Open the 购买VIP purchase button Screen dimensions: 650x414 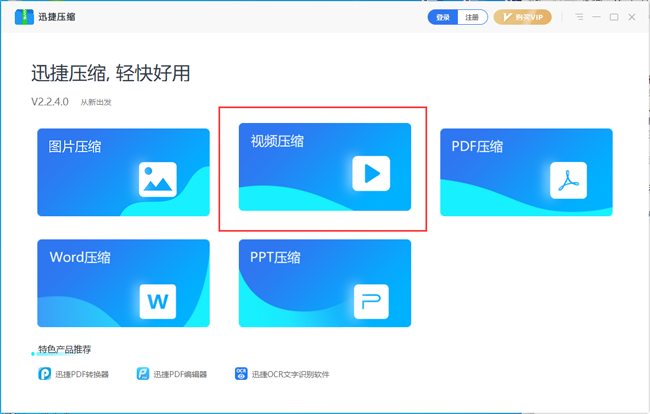click(x=523, y=17)
